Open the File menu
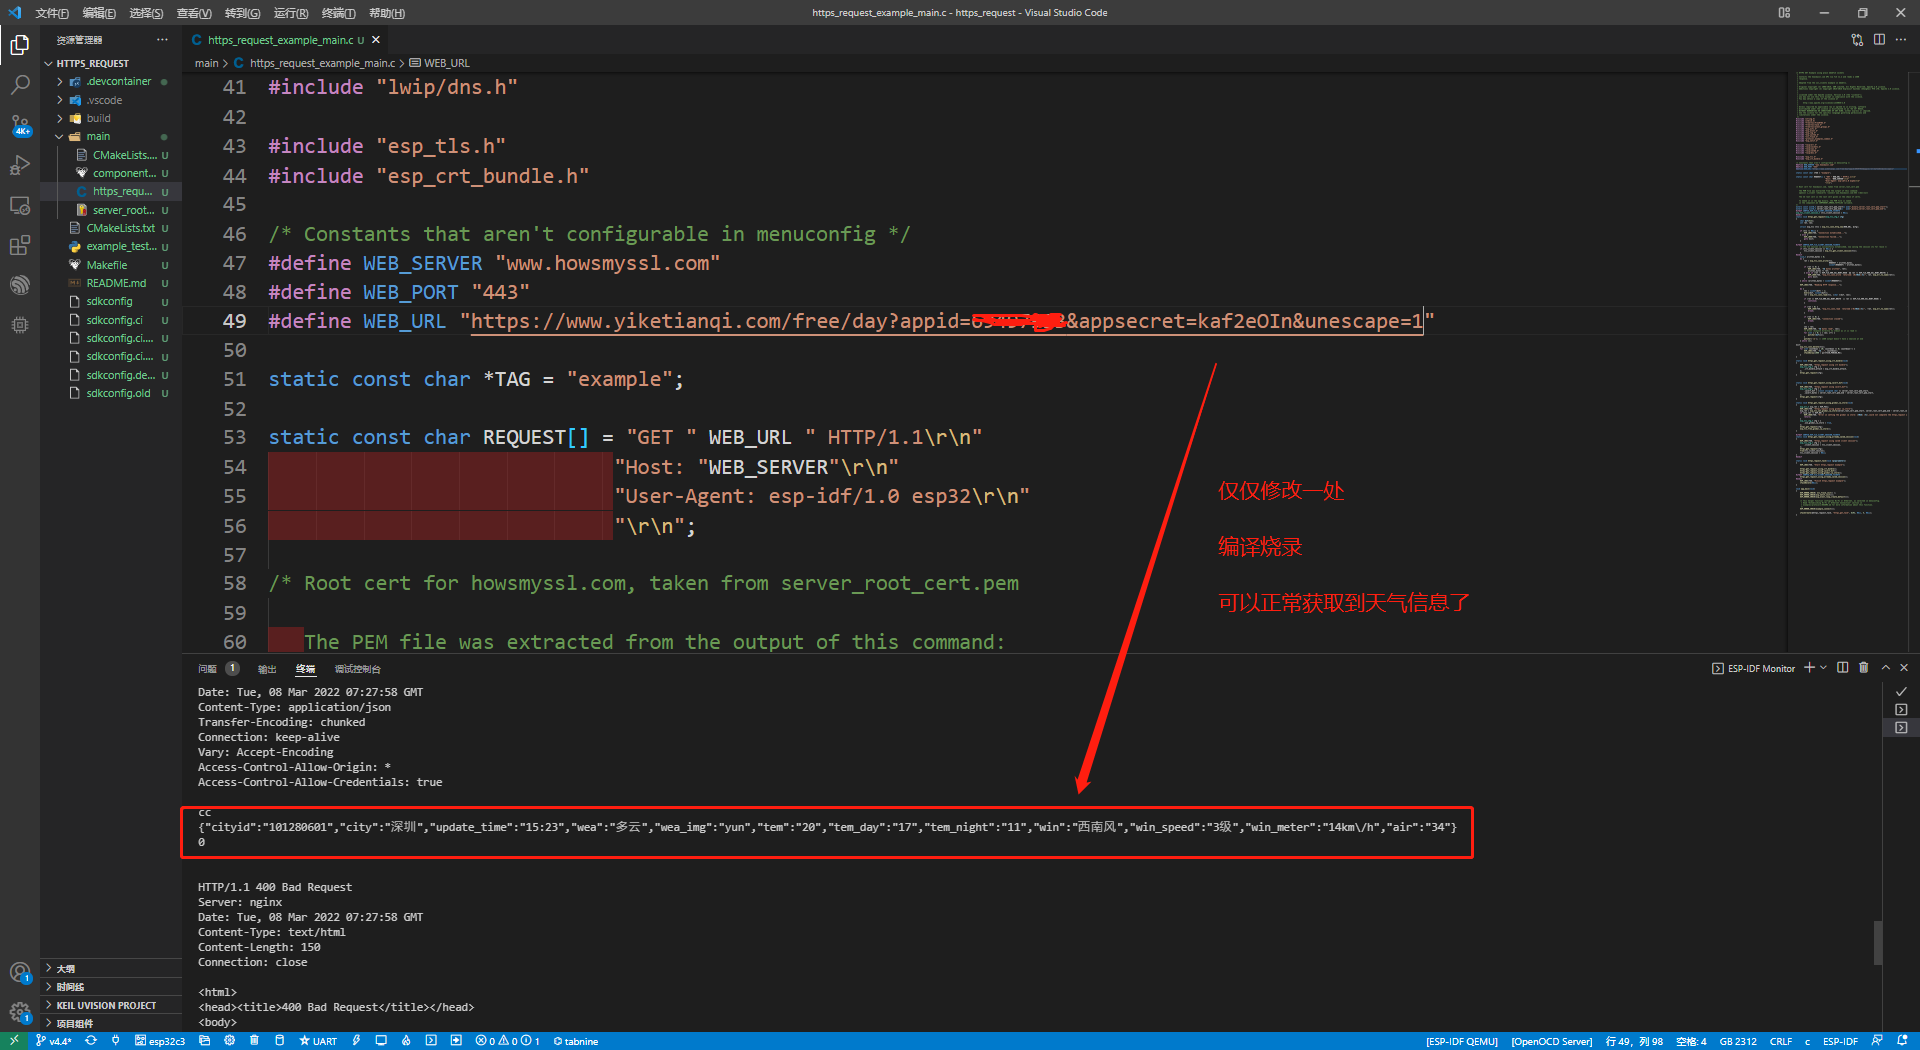 pyautogui.click(x=52, y=13)
